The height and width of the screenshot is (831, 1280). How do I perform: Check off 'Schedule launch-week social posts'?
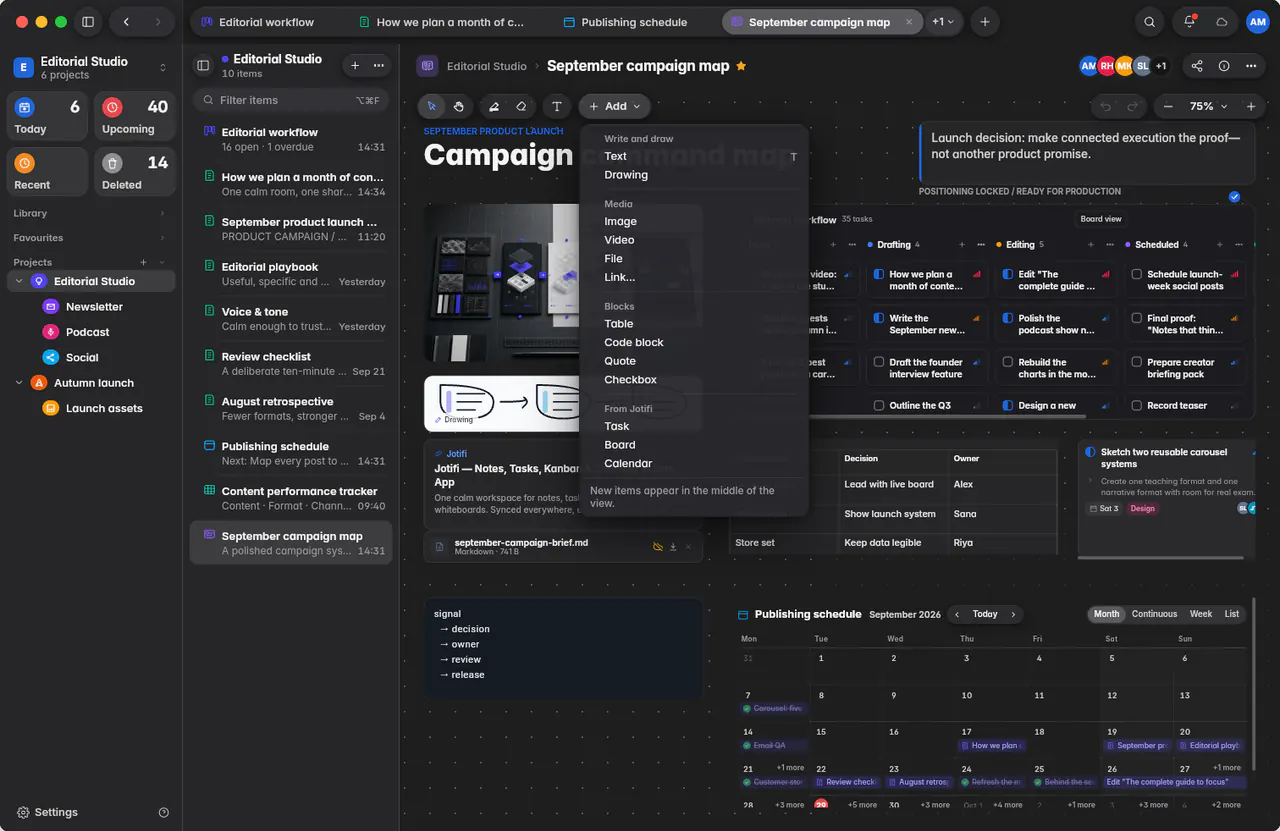pyautogui.click(x=1136, y=274)
